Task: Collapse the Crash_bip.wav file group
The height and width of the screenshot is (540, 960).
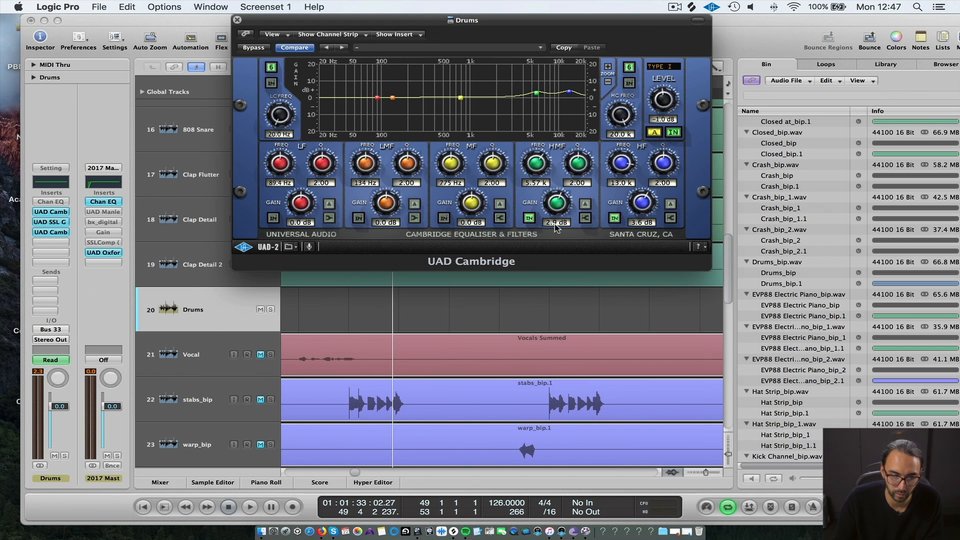Action: tap(746, 165)
